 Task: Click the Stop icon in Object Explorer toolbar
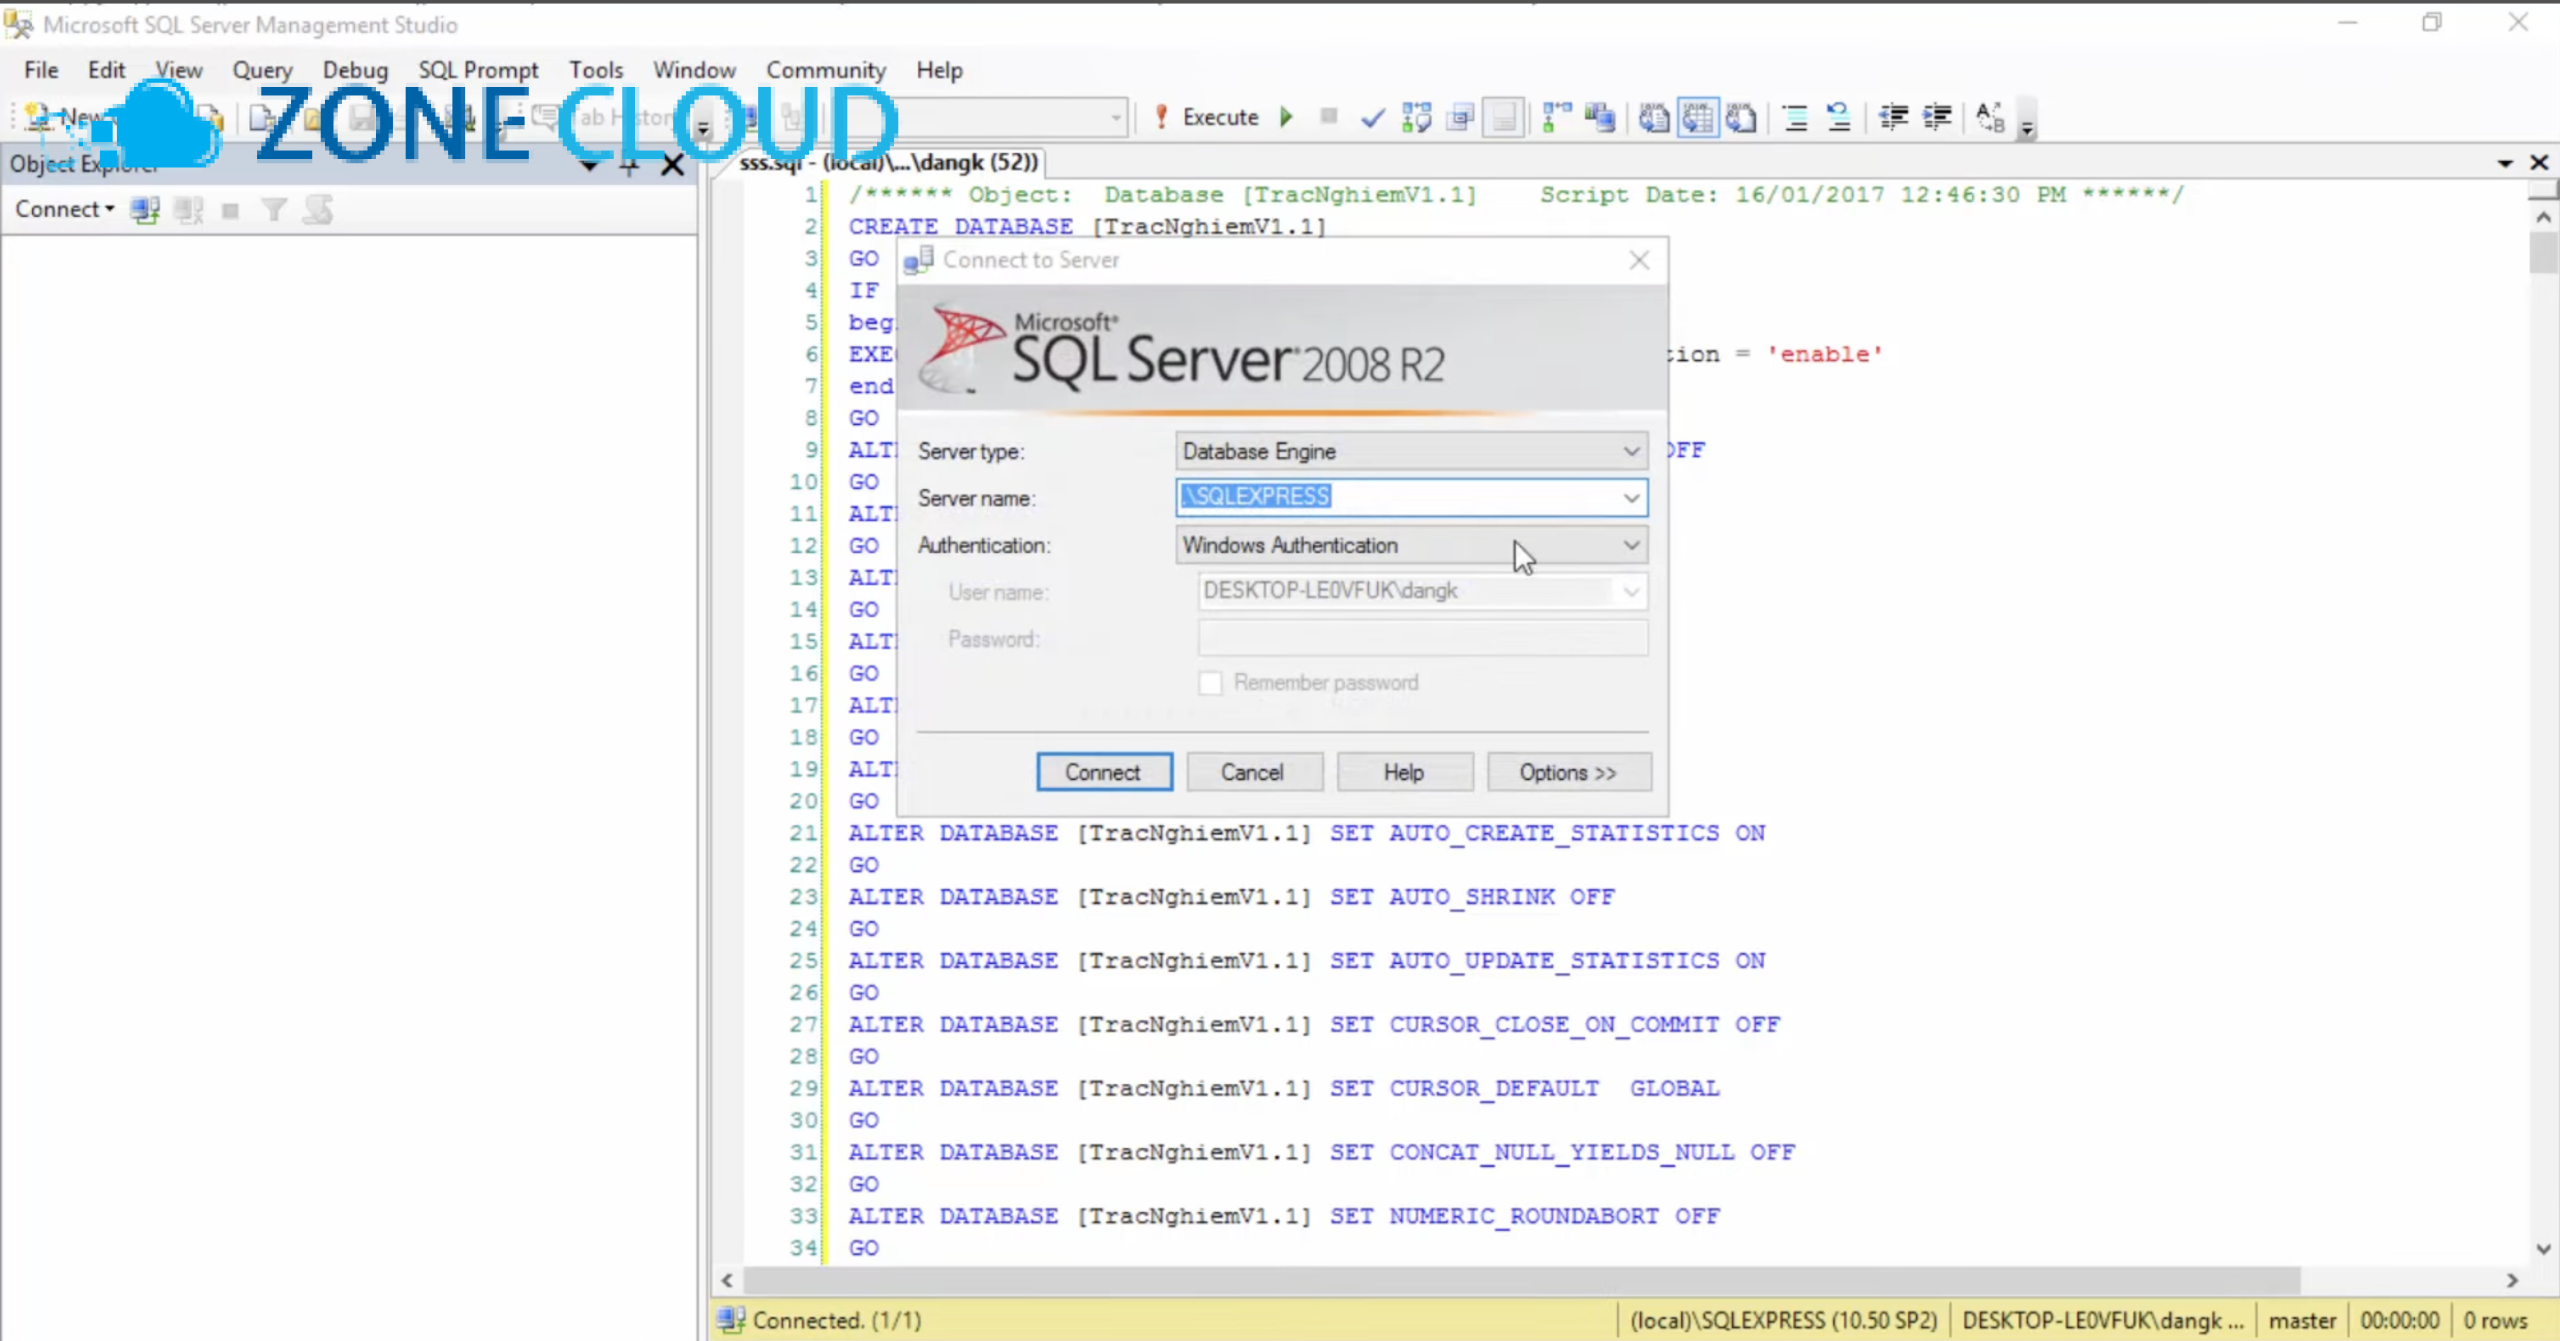230,211
